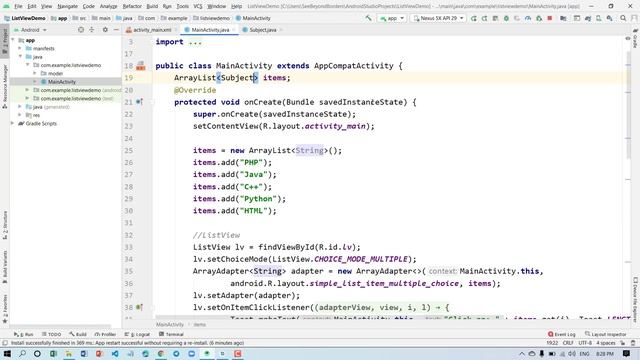Open Search Everywhere magnifier in toolbar
This screenshot has width=640, height=360.
click(623, 18)
